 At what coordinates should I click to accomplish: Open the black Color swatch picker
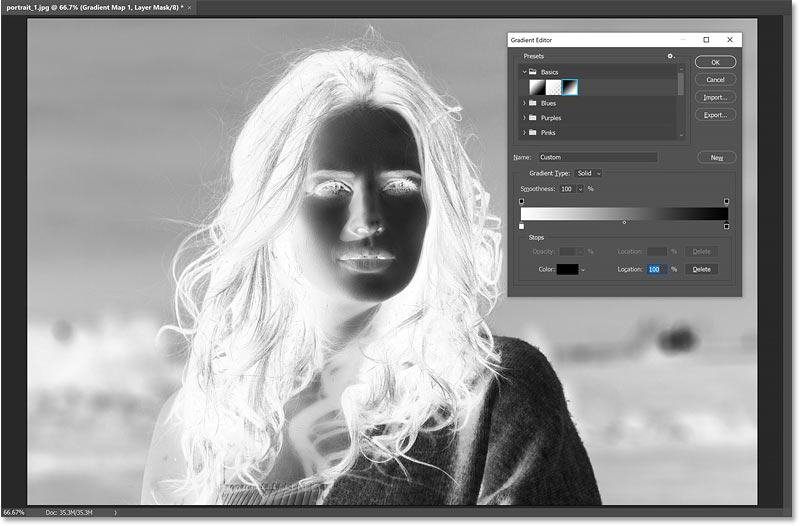[567, 270]
